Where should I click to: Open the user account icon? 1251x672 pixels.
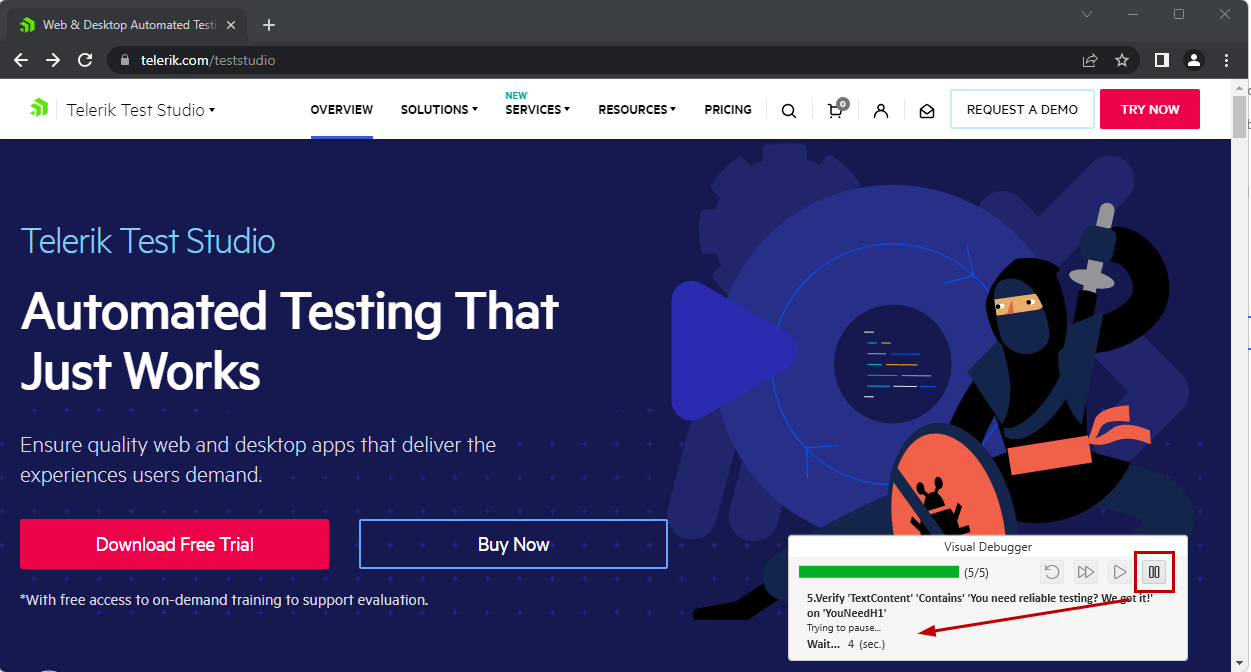click(881, 110)
